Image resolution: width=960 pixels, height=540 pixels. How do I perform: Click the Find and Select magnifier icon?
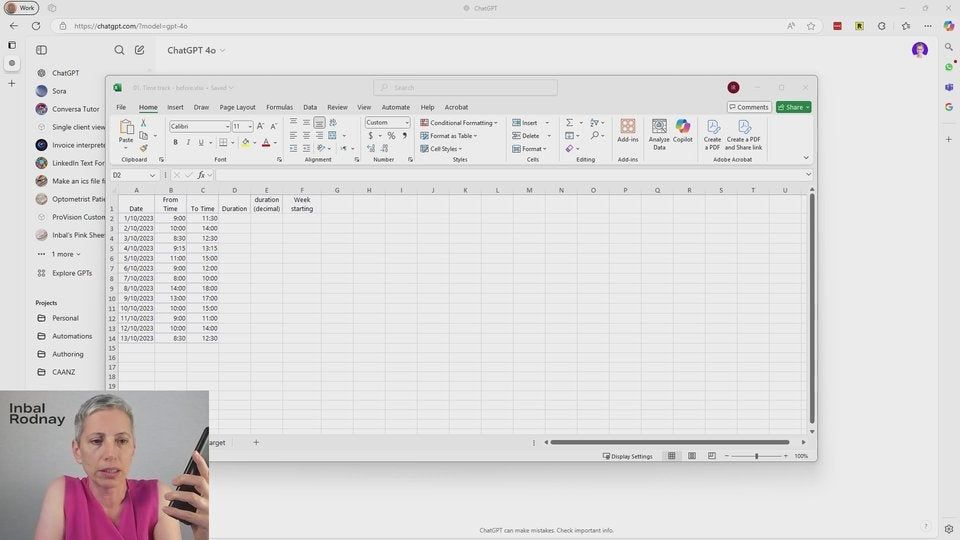[594, 135]
